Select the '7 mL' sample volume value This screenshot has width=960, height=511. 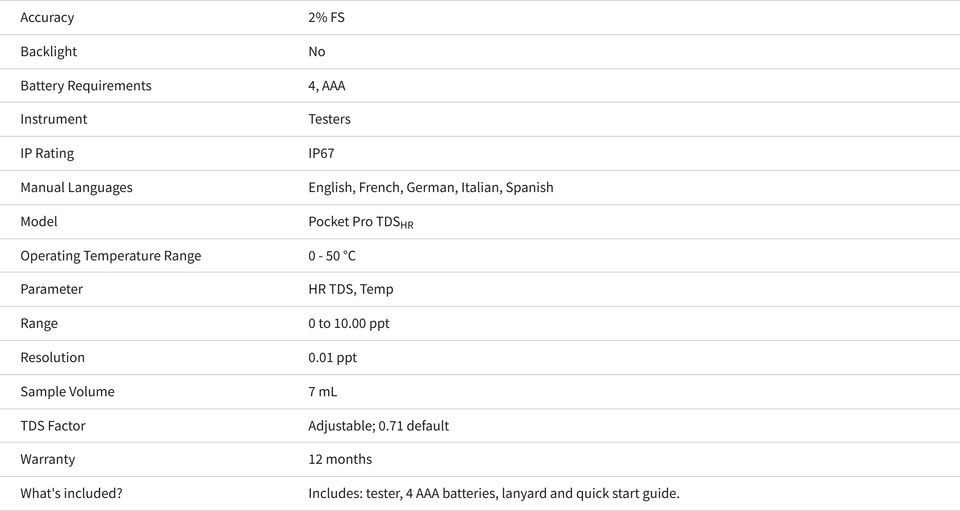tap(323, 392)
